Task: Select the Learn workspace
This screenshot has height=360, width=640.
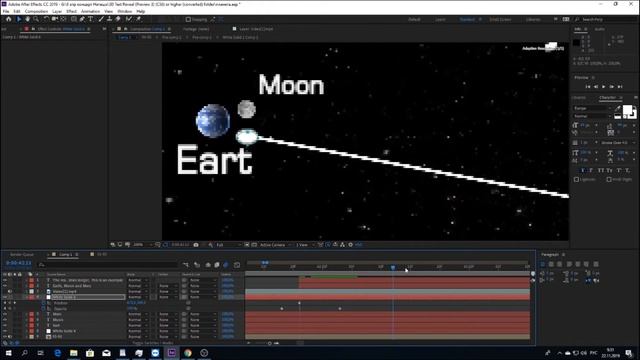Action: click(x=440, y=20)
